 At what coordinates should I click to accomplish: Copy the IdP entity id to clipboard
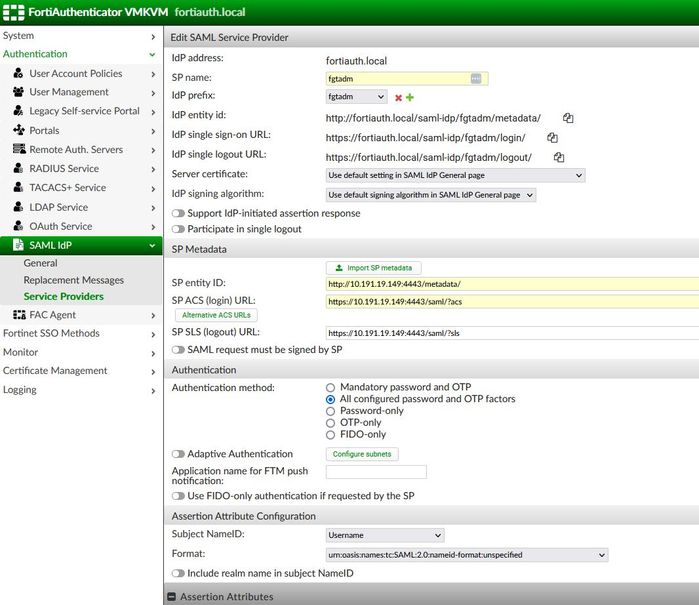tap(568, 118)
